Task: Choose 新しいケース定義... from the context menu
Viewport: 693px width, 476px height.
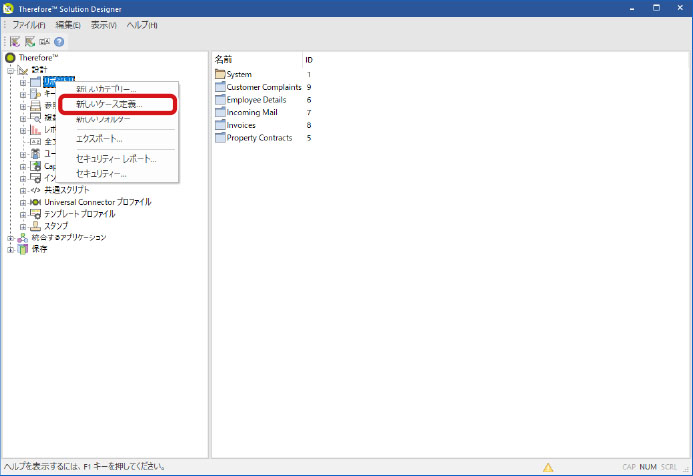Action: point(109,104)
